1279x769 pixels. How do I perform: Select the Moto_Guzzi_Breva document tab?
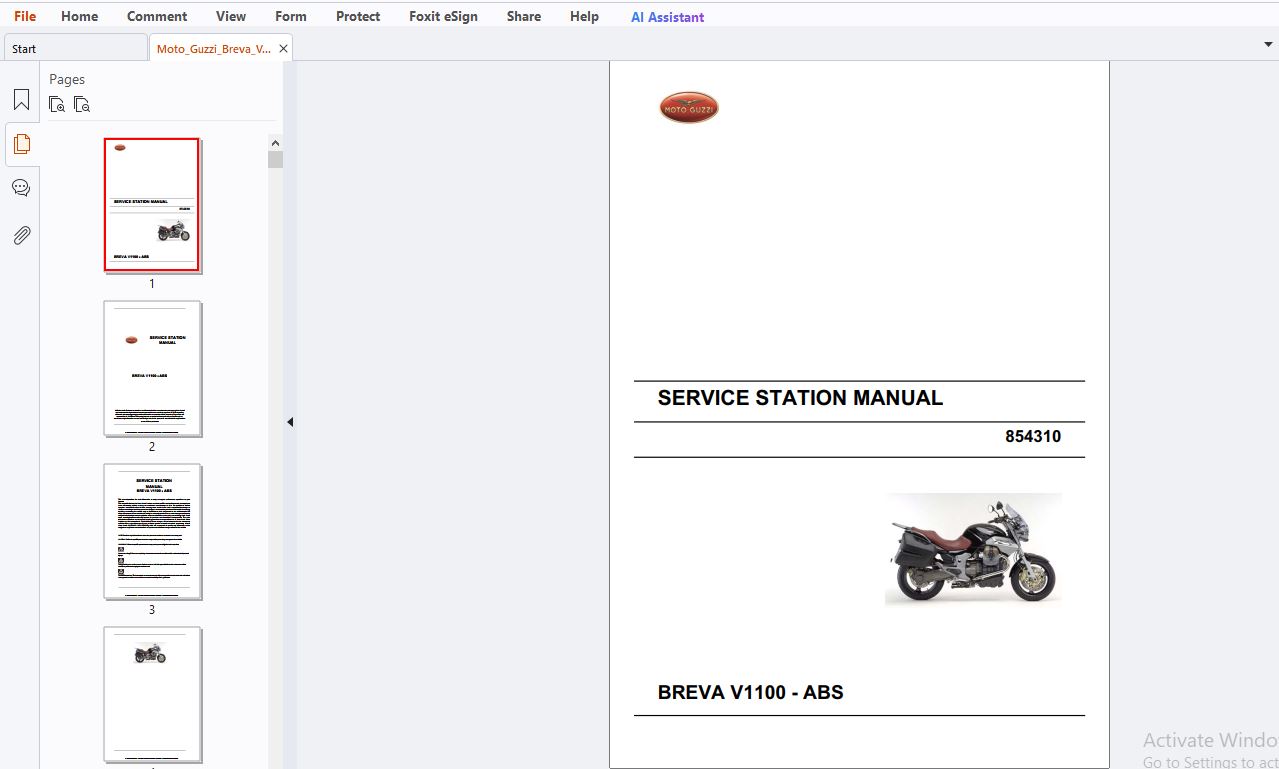[213, 48]
